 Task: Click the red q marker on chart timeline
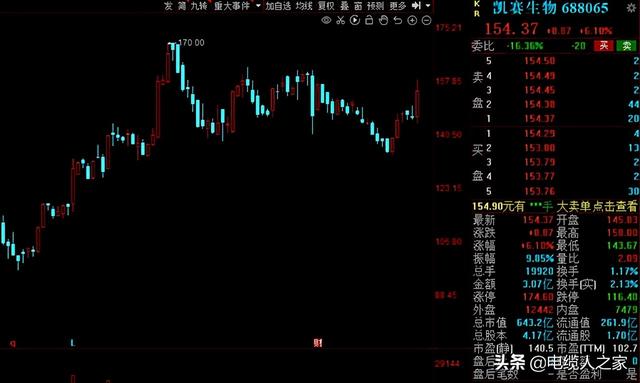click(x=13, y=343)
